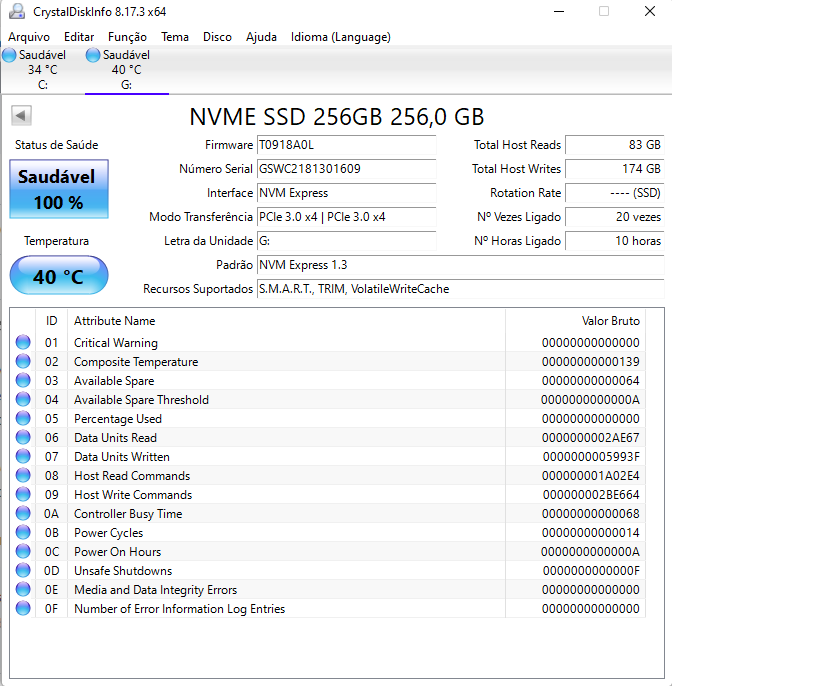The height and width of the screenshot is (686, 819).
Task: Click the health orb of drive G:
Action: point(93,55)
